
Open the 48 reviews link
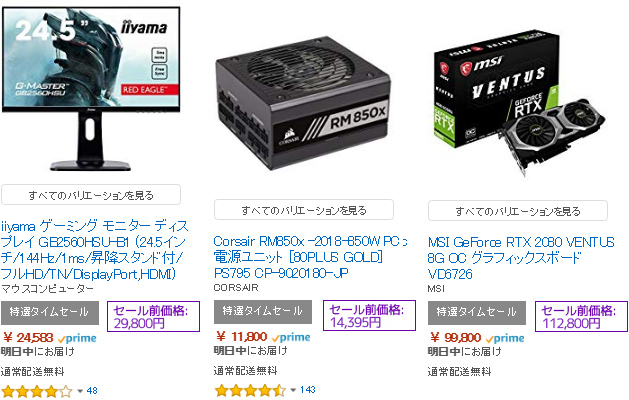point(92,390)
